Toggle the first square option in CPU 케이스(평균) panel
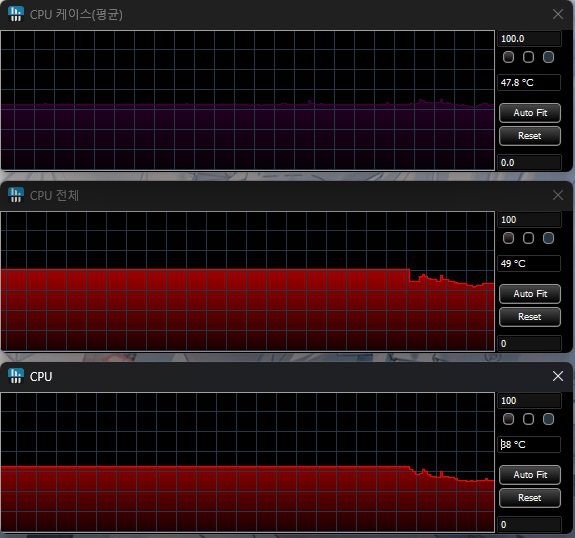 pos(508,57)
